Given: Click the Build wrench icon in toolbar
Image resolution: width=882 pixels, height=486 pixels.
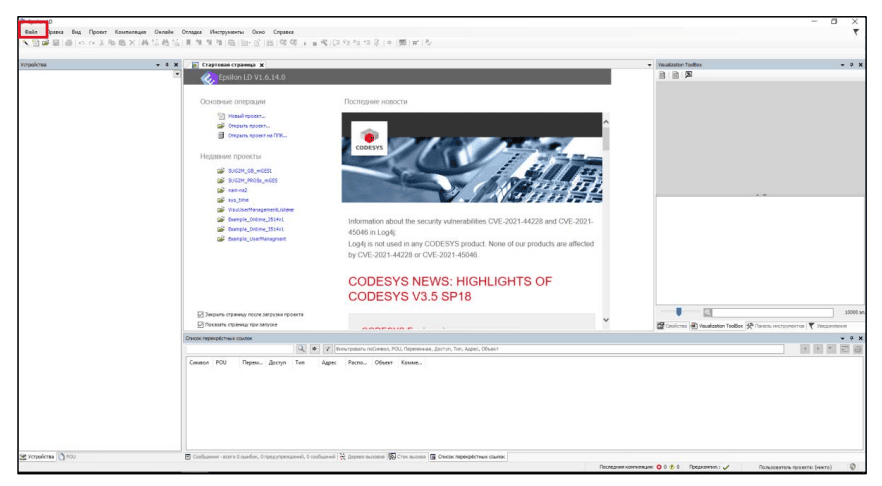Looking at the screenshot, I should pos(324,43).
